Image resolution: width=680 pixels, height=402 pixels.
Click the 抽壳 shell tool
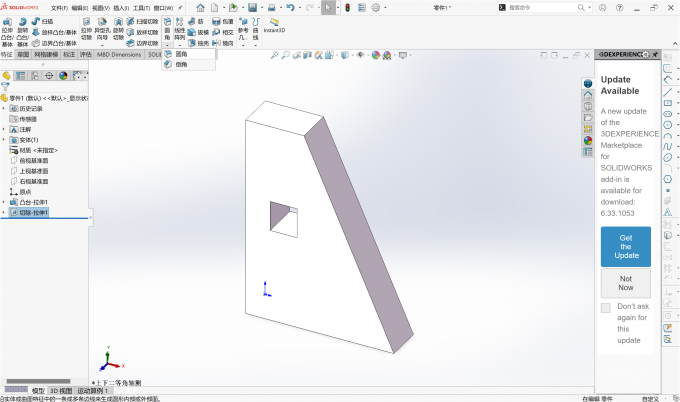[x=198, y=43]
